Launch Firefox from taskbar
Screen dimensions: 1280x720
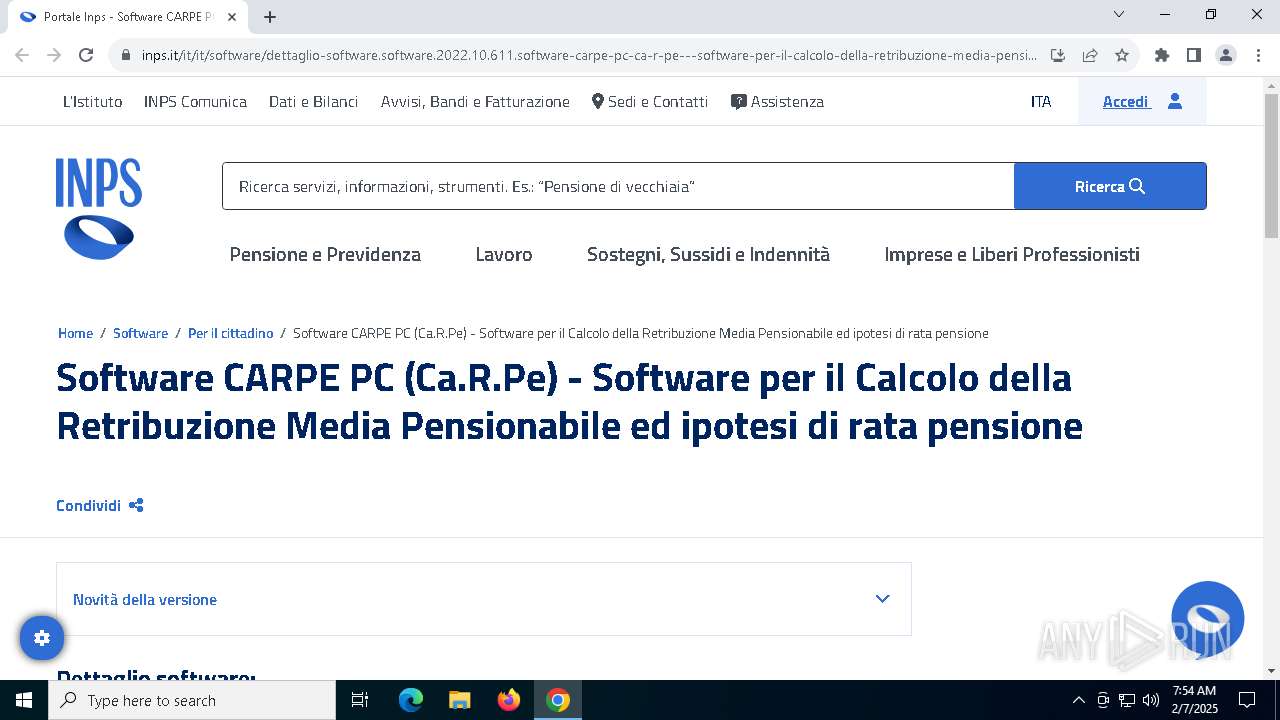pyautogui.click(x=509, y=700)
